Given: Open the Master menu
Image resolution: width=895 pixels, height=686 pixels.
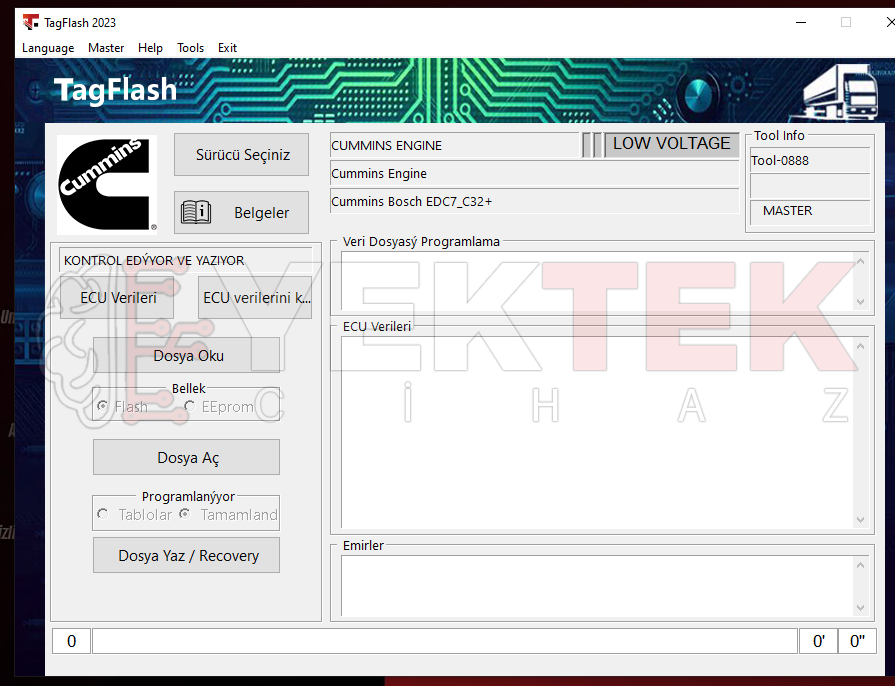Looking at the screenshot, I should click(106, 48).
